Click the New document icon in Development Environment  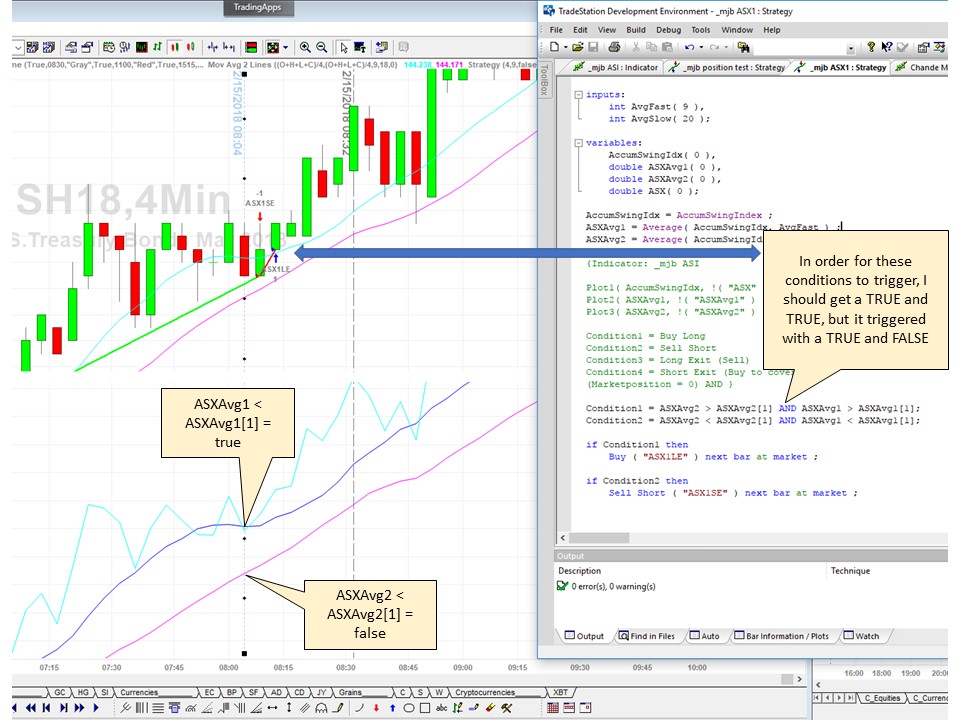pos(554,47)
